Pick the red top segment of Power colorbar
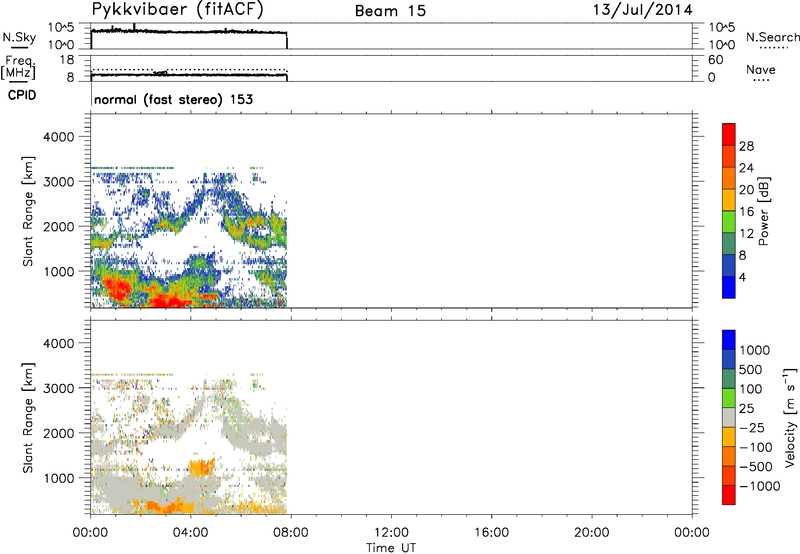Image resolution: width=800 pixels, height=554 pixels. coord(729,134)
